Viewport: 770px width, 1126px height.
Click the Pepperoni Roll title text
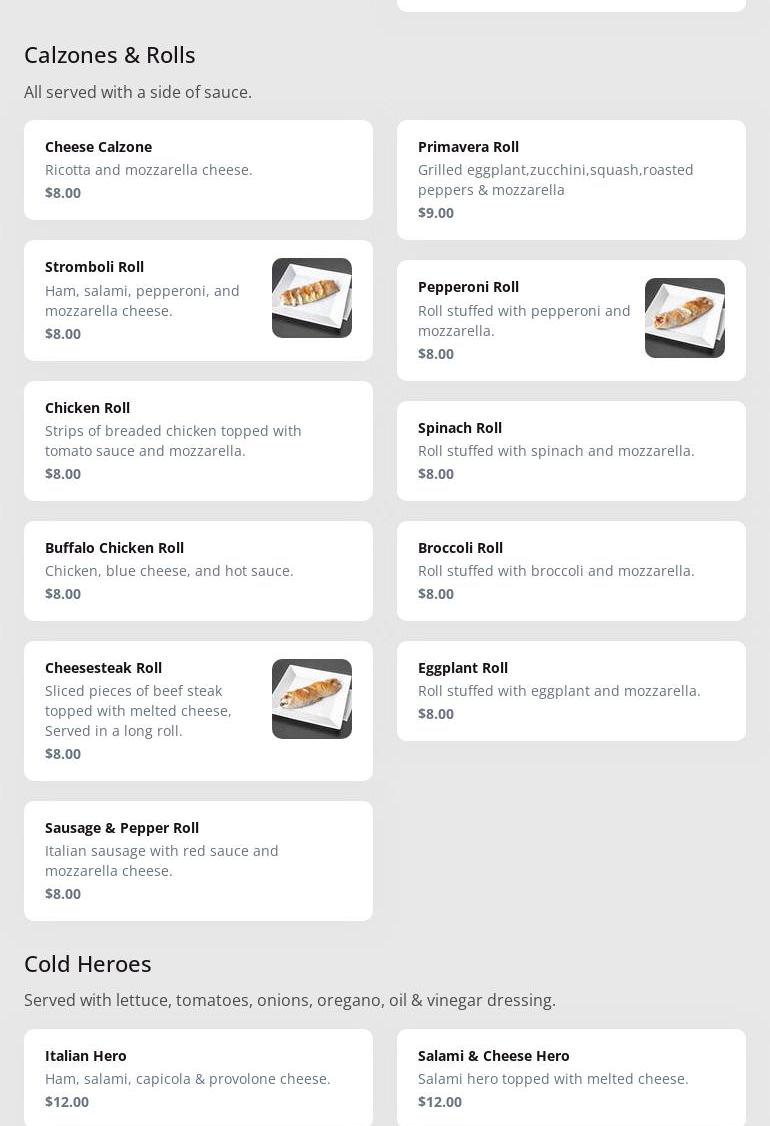pyautogui.click(x=468, y=287)
